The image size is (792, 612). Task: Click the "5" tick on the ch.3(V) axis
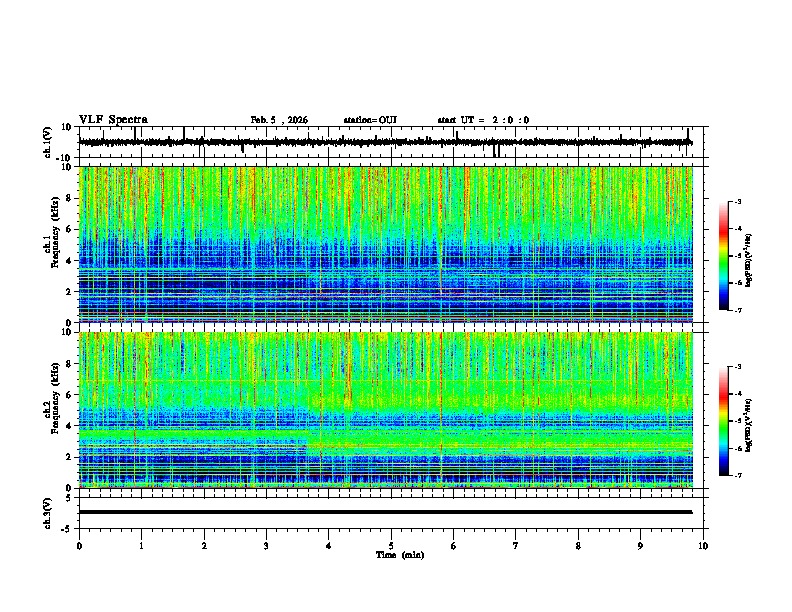(70, 497)
